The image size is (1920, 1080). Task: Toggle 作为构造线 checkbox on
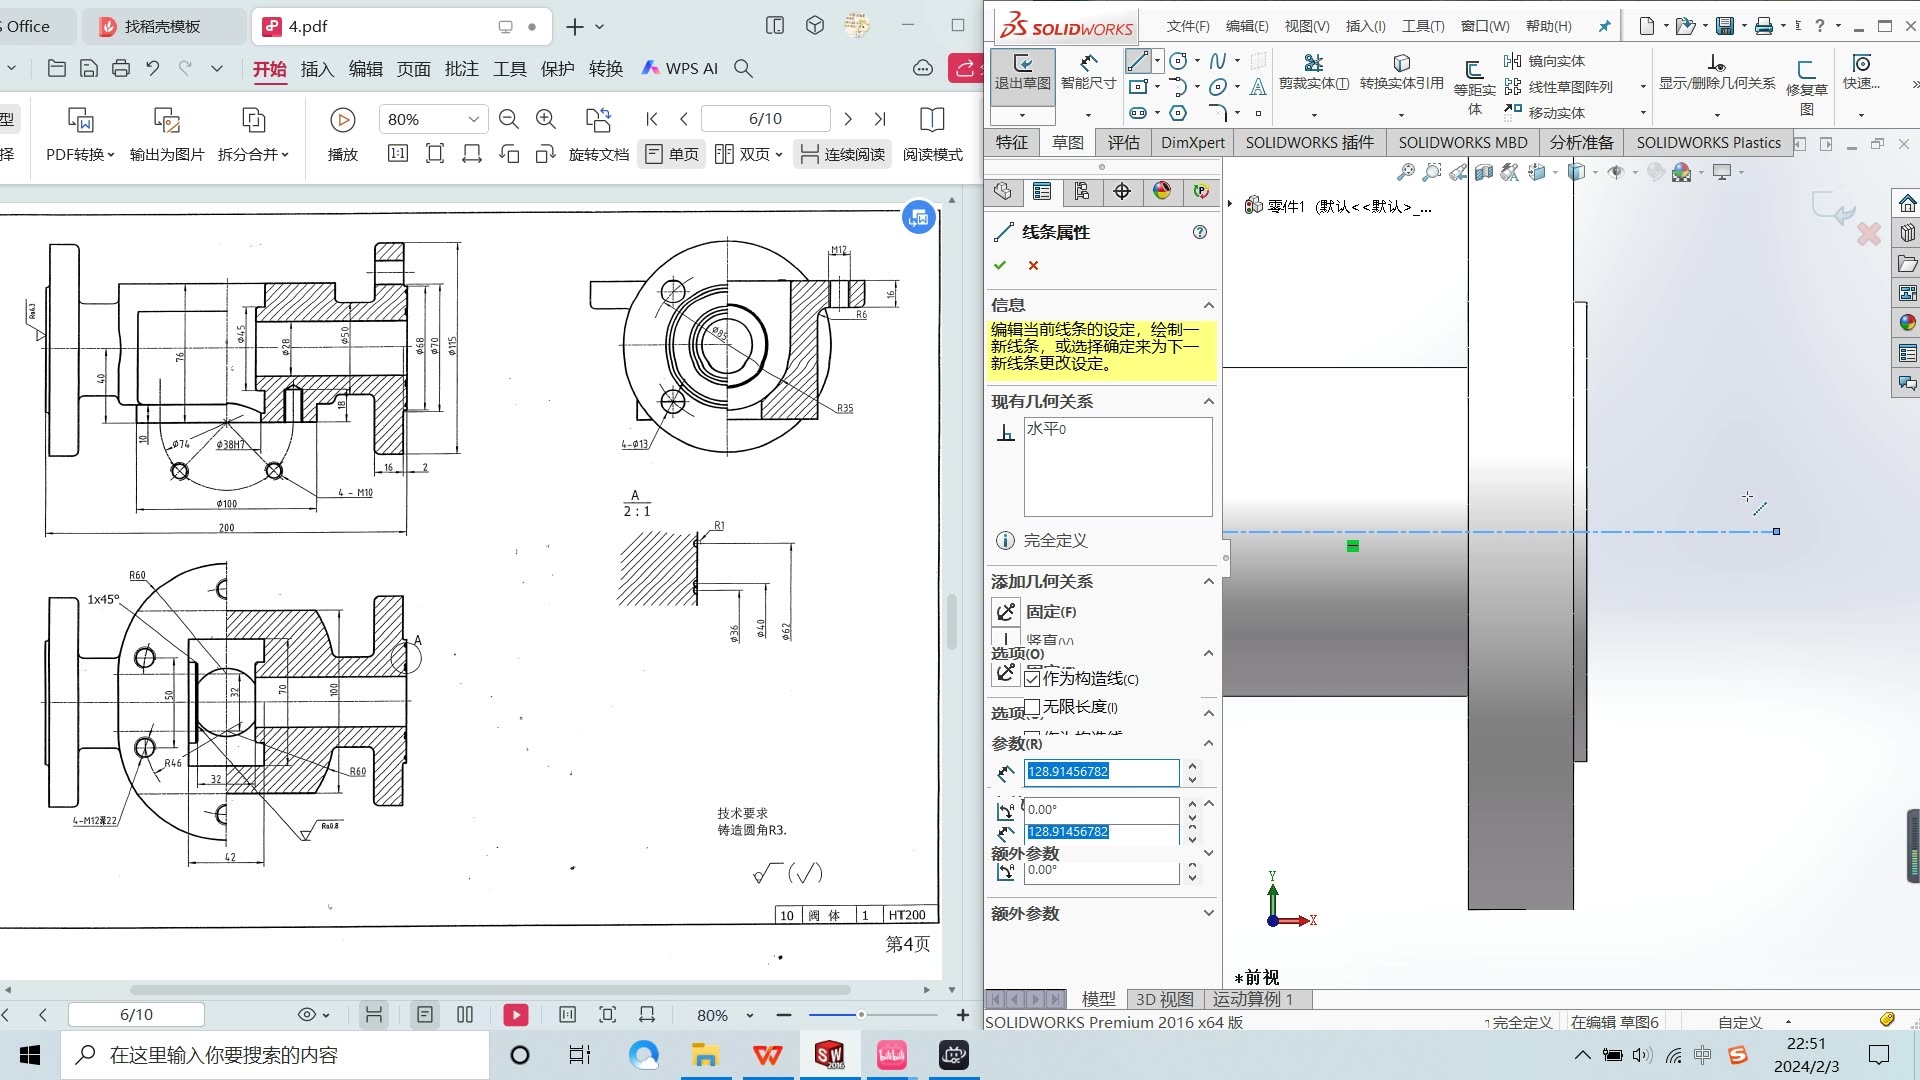pos(1034,678)
